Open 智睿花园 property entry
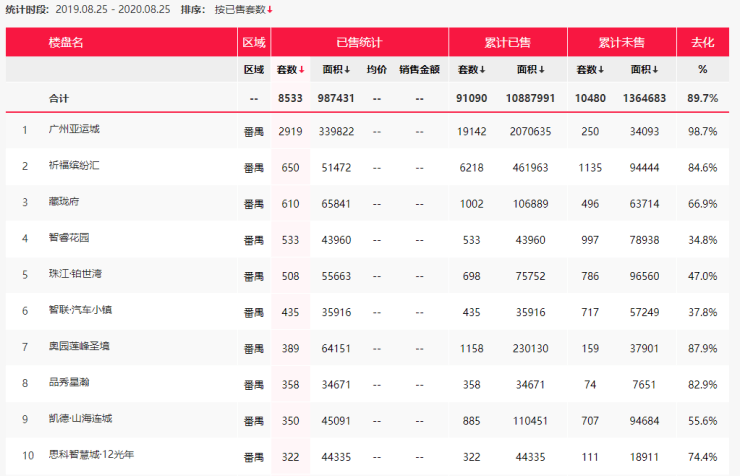The height and width of the screenshot is (476, 740). (x=69, y=237)
